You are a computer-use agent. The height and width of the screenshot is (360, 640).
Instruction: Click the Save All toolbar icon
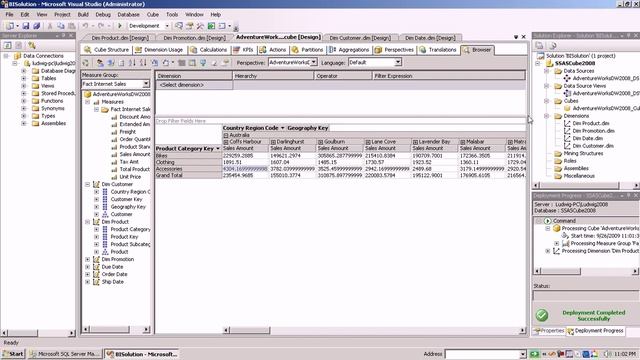36,26
